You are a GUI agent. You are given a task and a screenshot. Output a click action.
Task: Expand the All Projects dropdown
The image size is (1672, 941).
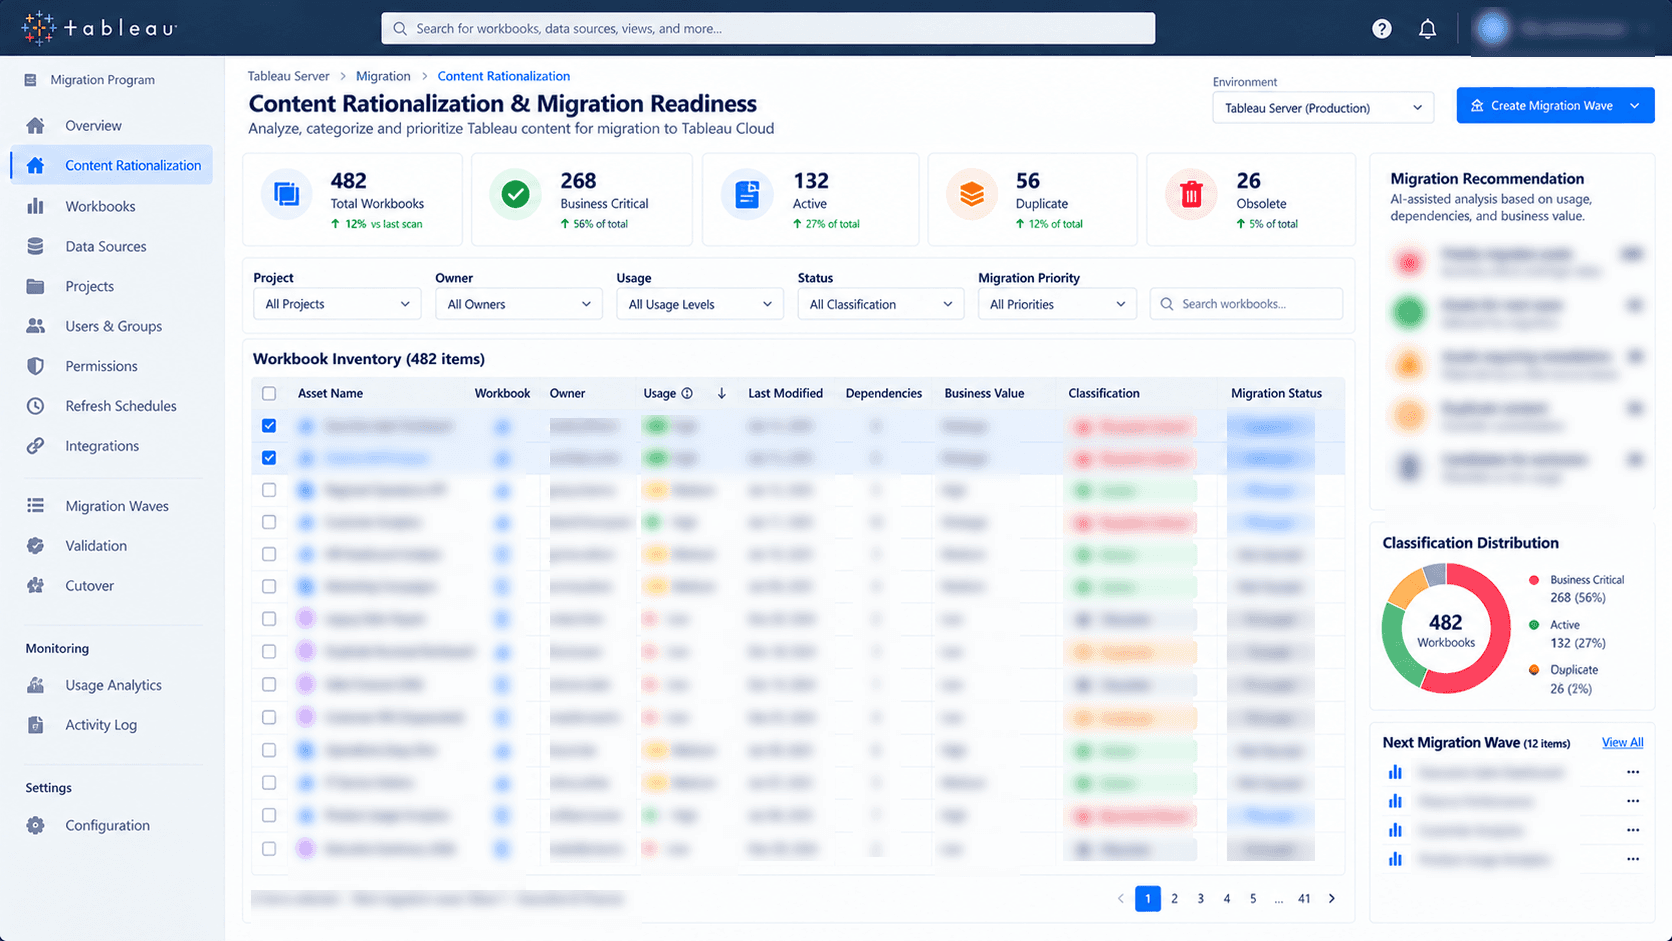(337, 304)
